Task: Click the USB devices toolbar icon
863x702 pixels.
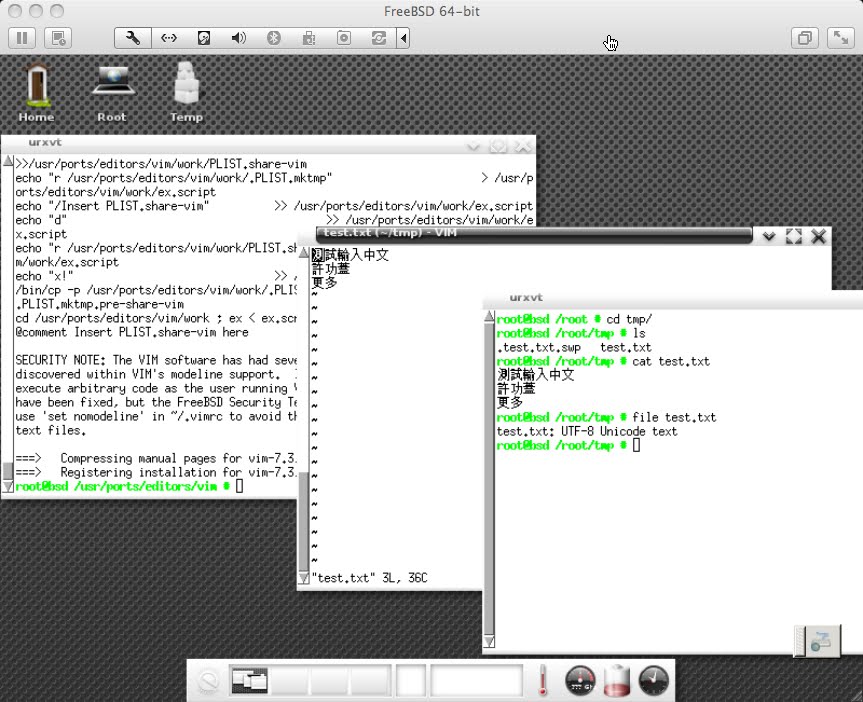Action: click(308, 37)
